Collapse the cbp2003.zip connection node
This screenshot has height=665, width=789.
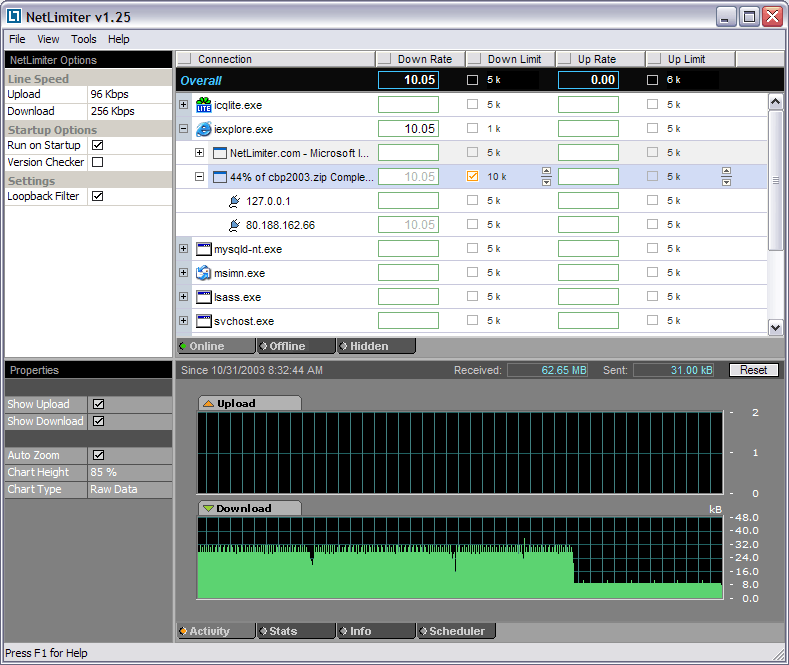tap(200, 177)
